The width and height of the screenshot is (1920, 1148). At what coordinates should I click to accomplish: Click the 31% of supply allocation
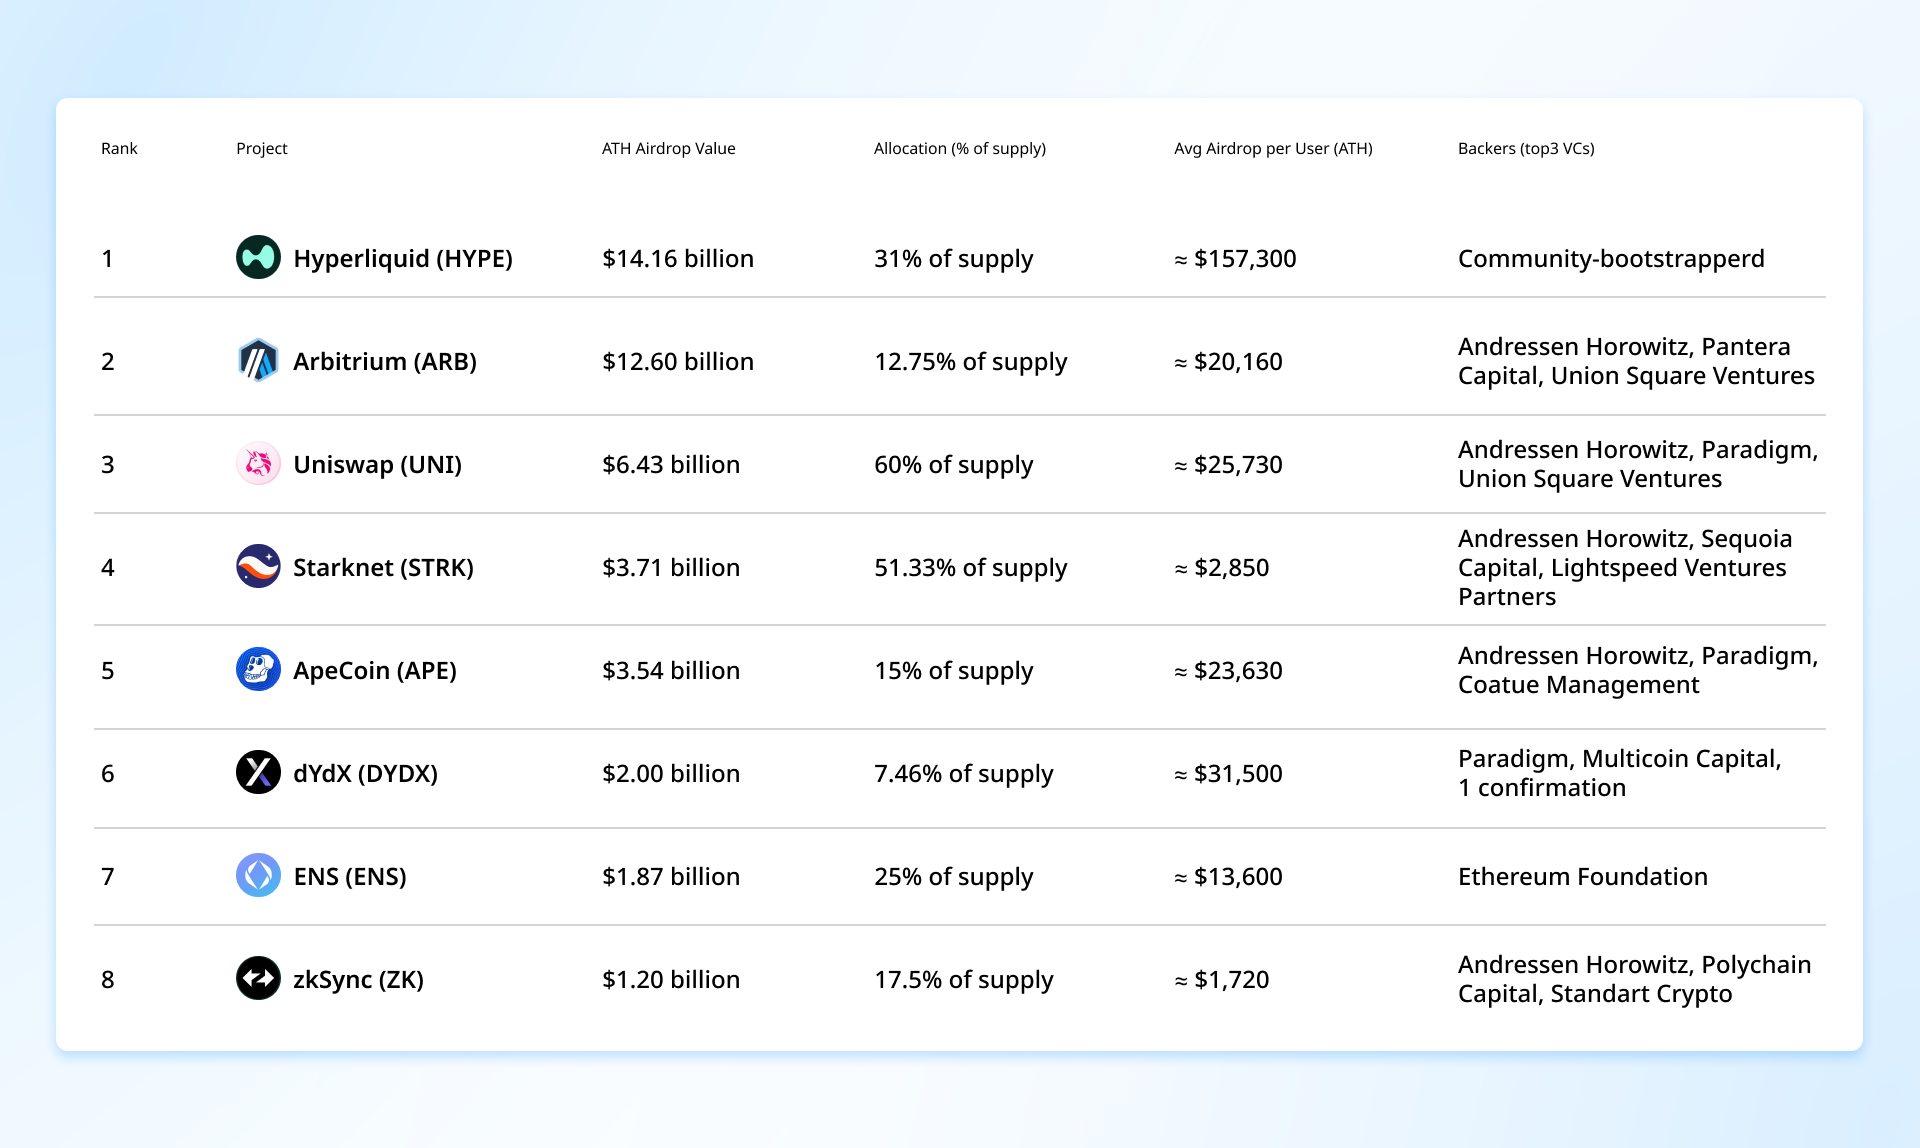[x=954, y=259]
